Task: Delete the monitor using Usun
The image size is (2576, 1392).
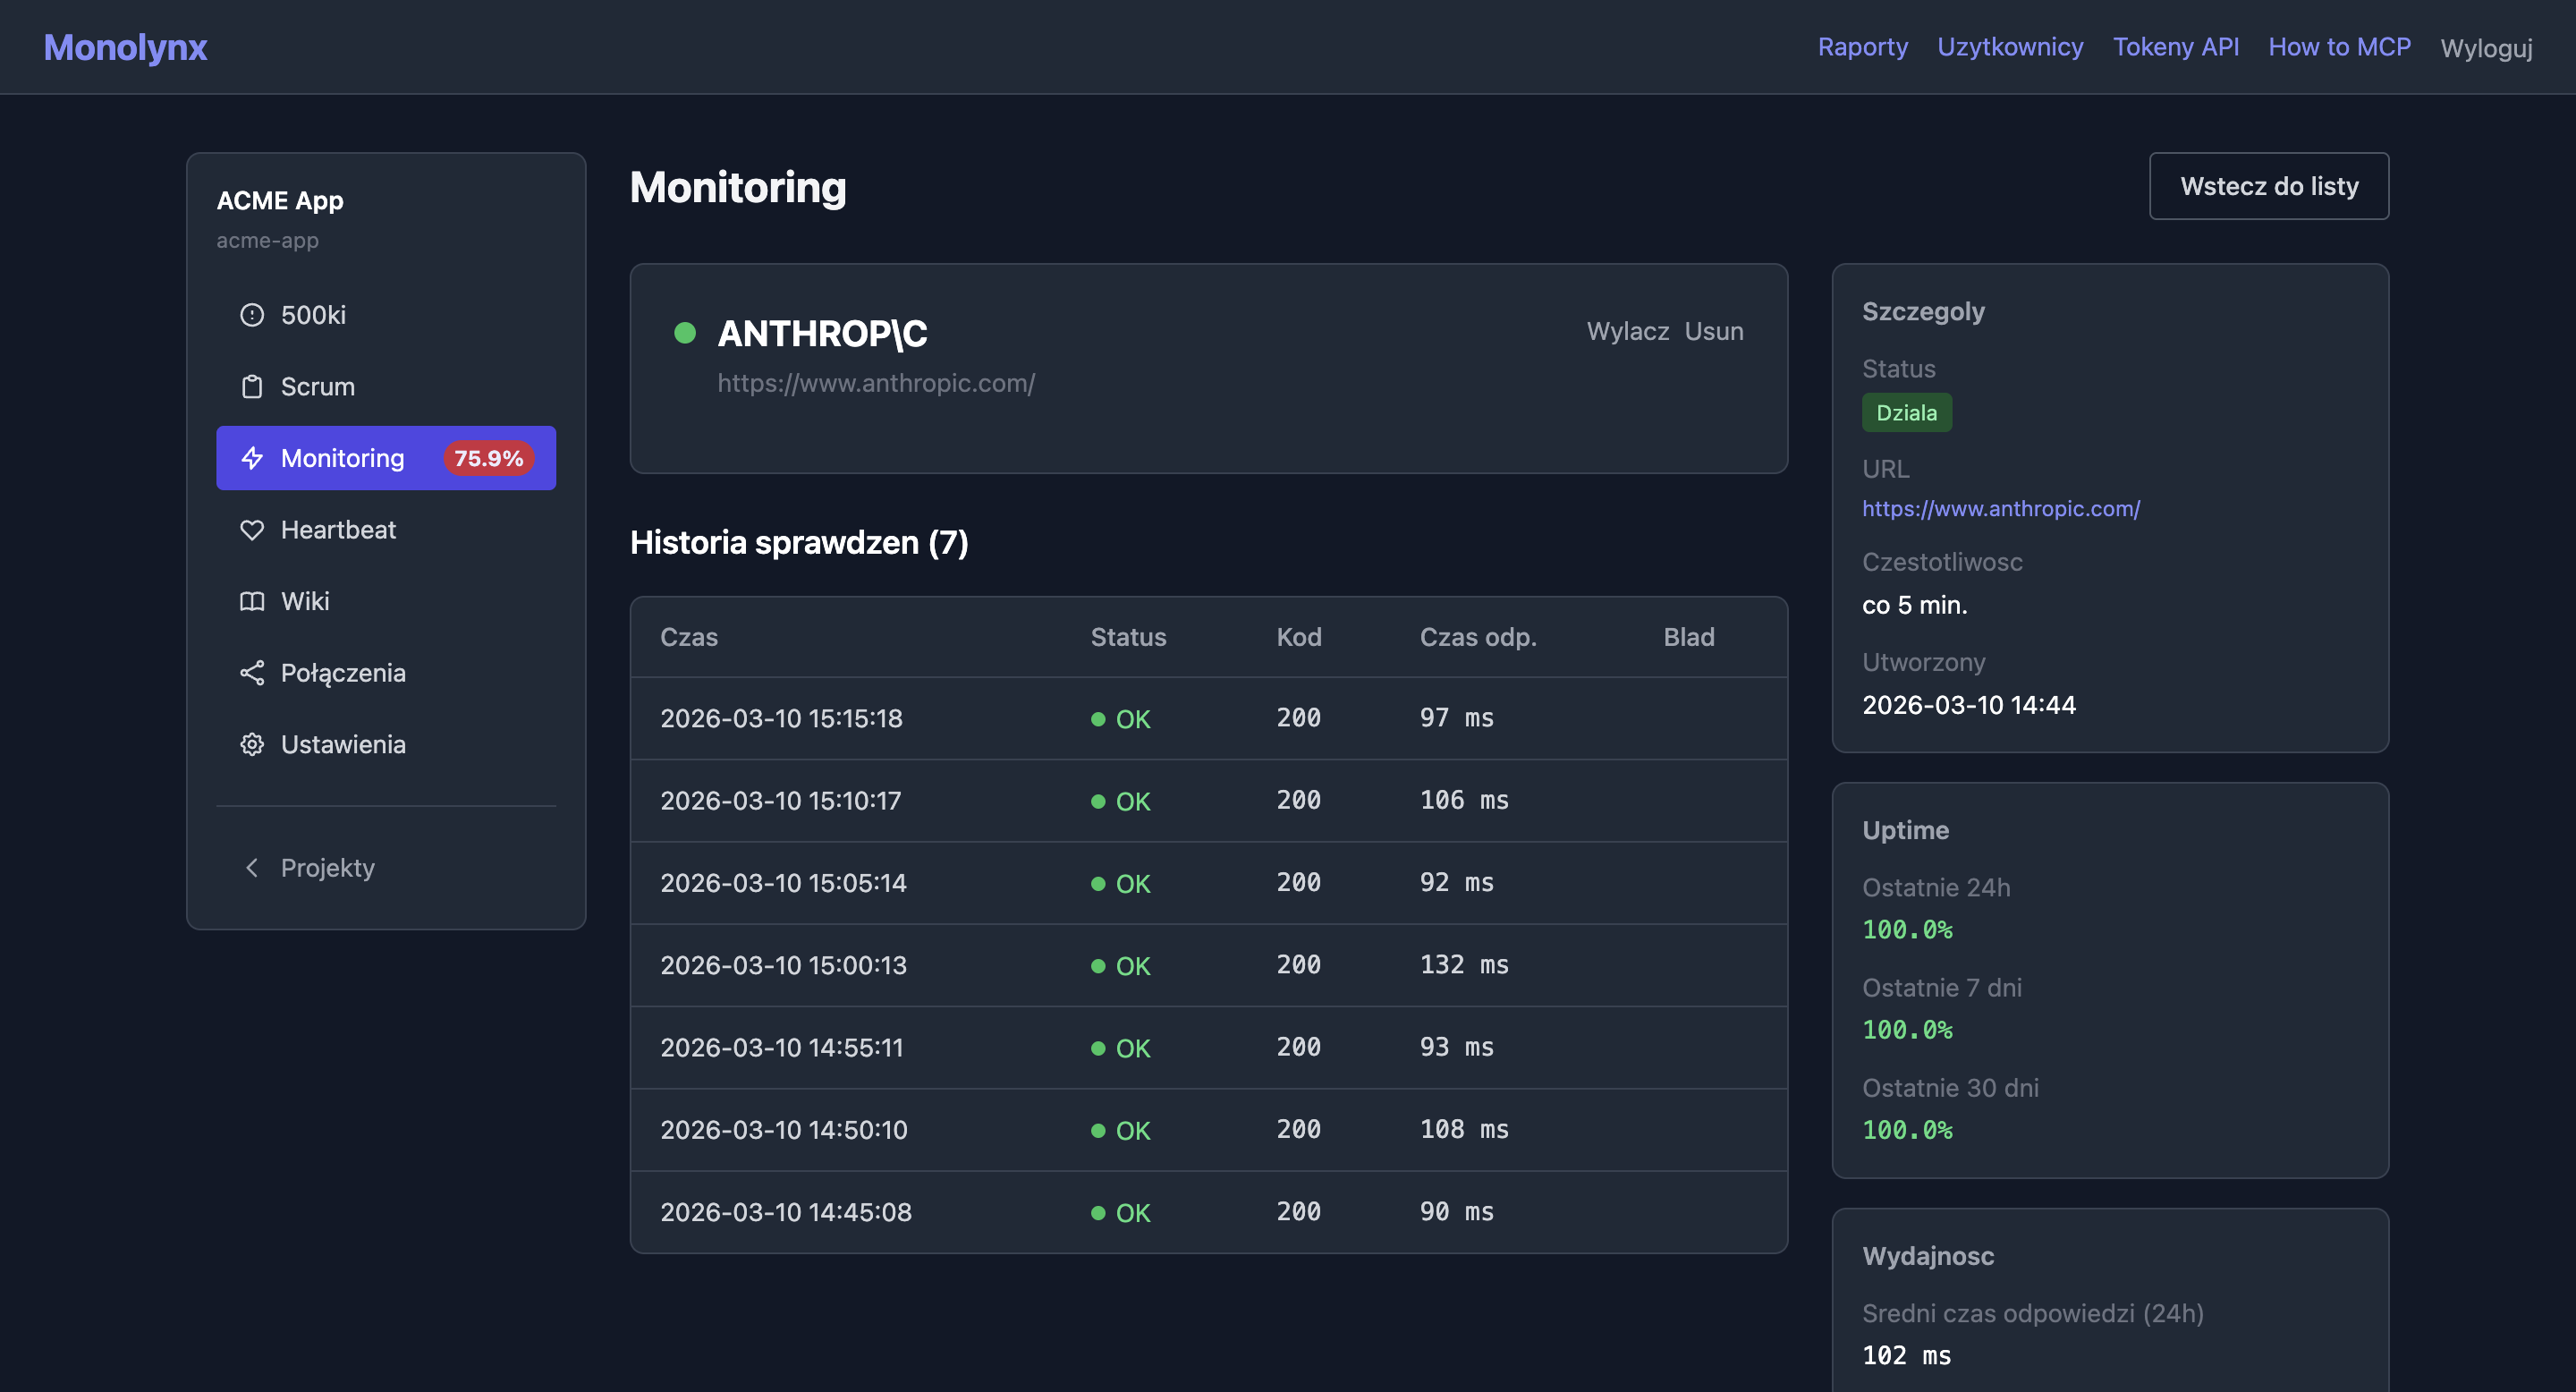Action: (1714, 331)
